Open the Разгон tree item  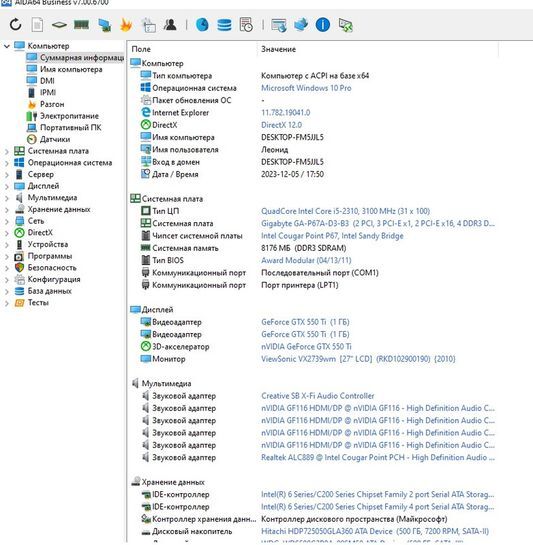click(52, 104)
